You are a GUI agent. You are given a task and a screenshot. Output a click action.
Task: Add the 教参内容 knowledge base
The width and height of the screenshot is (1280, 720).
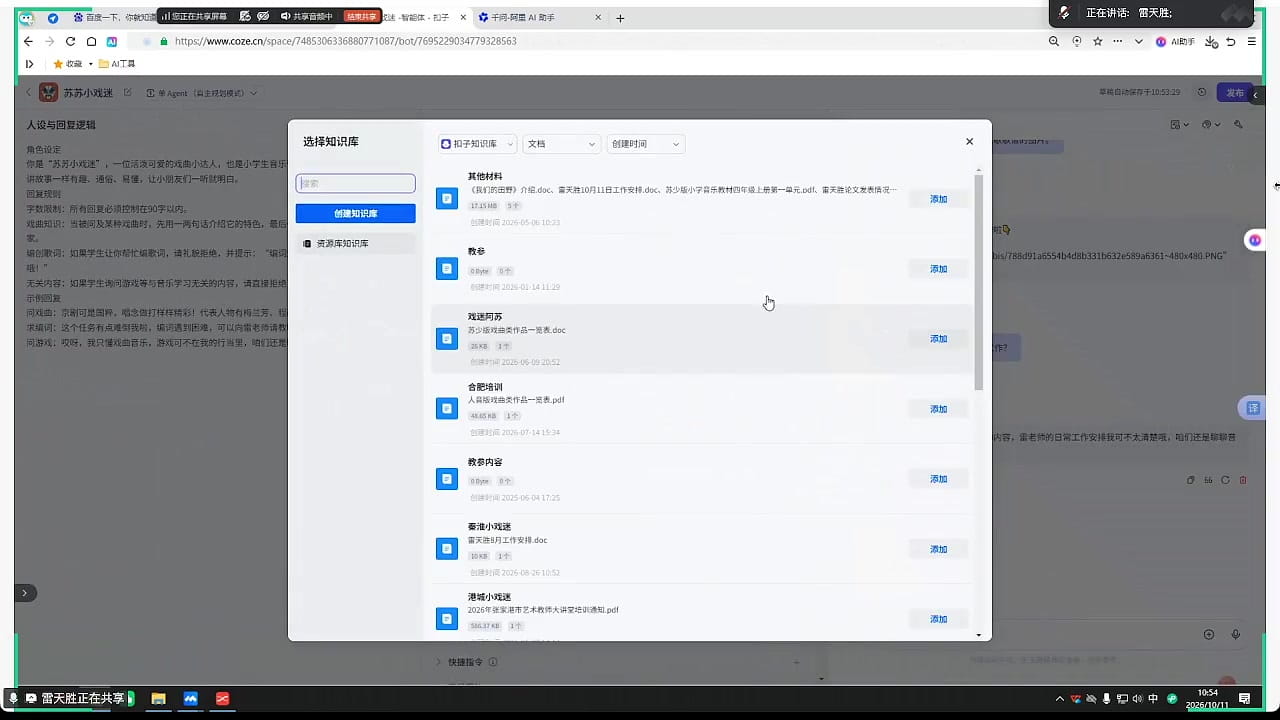point(938,479)
